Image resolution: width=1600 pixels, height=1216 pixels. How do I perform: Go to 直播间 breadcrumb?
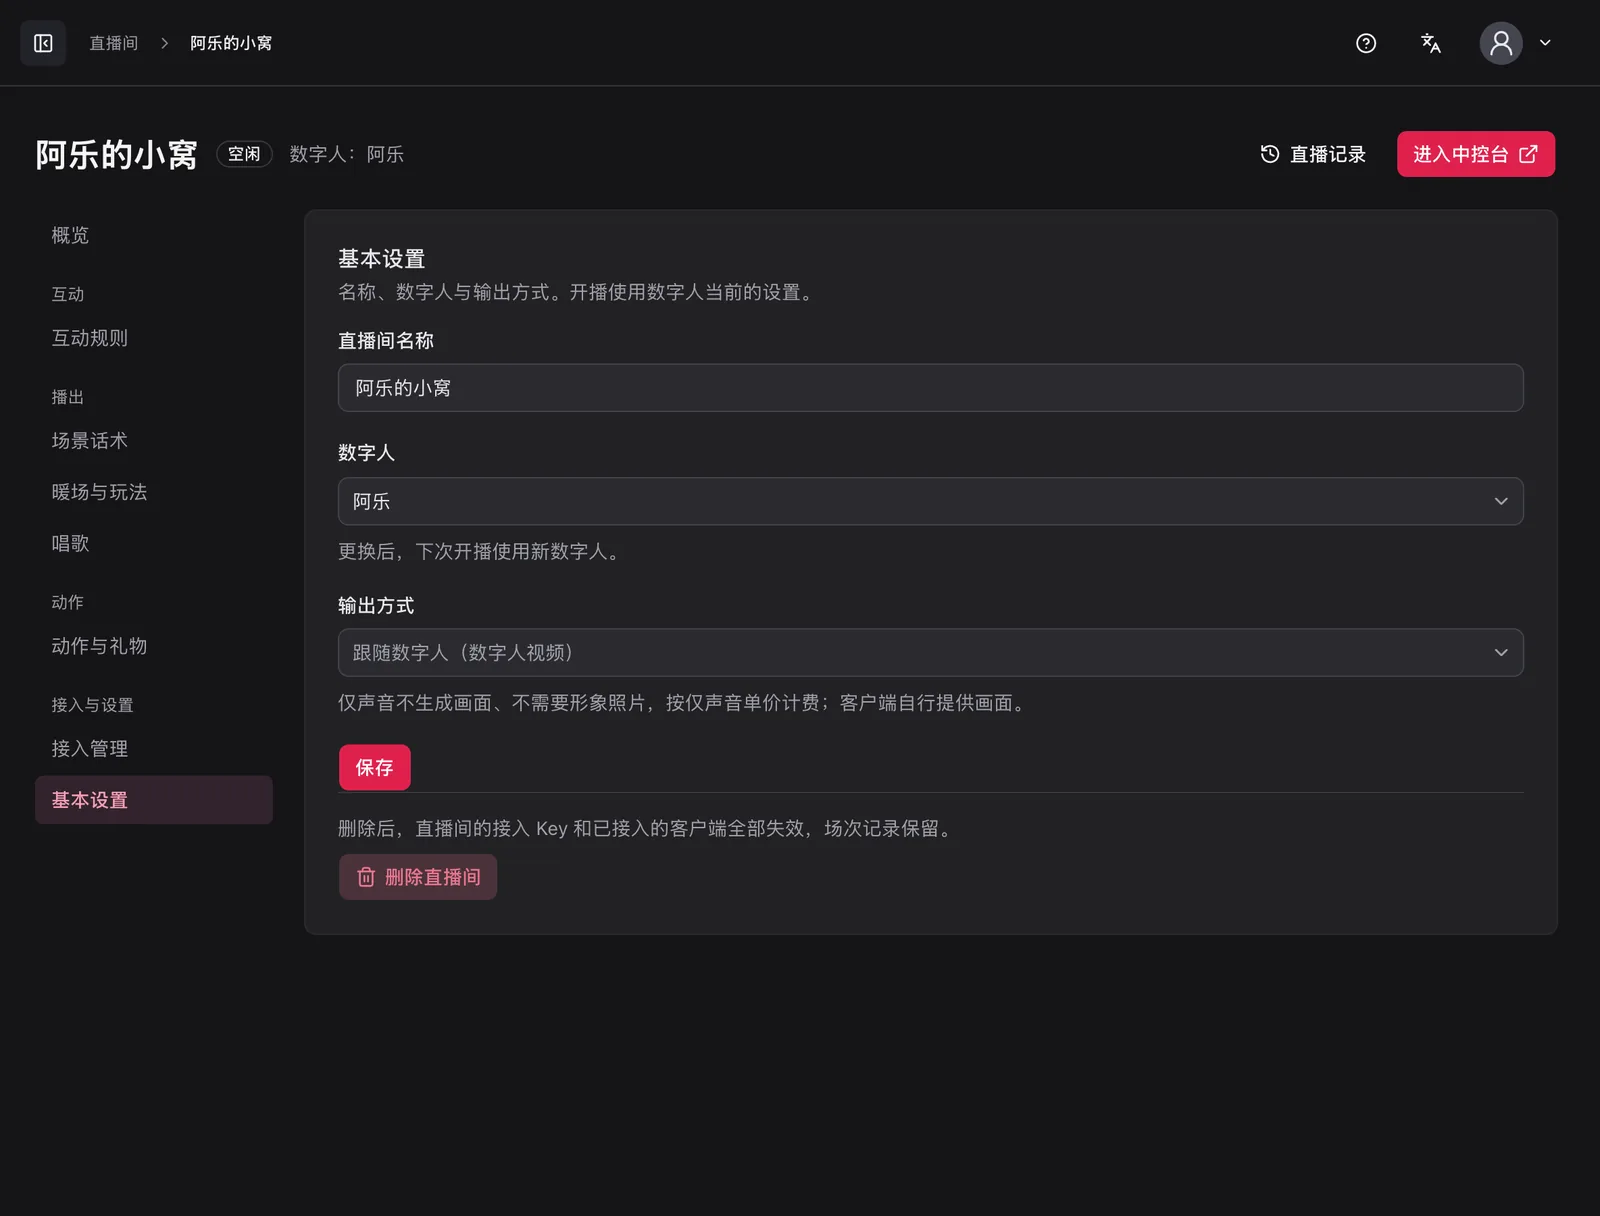pos(114,43)
